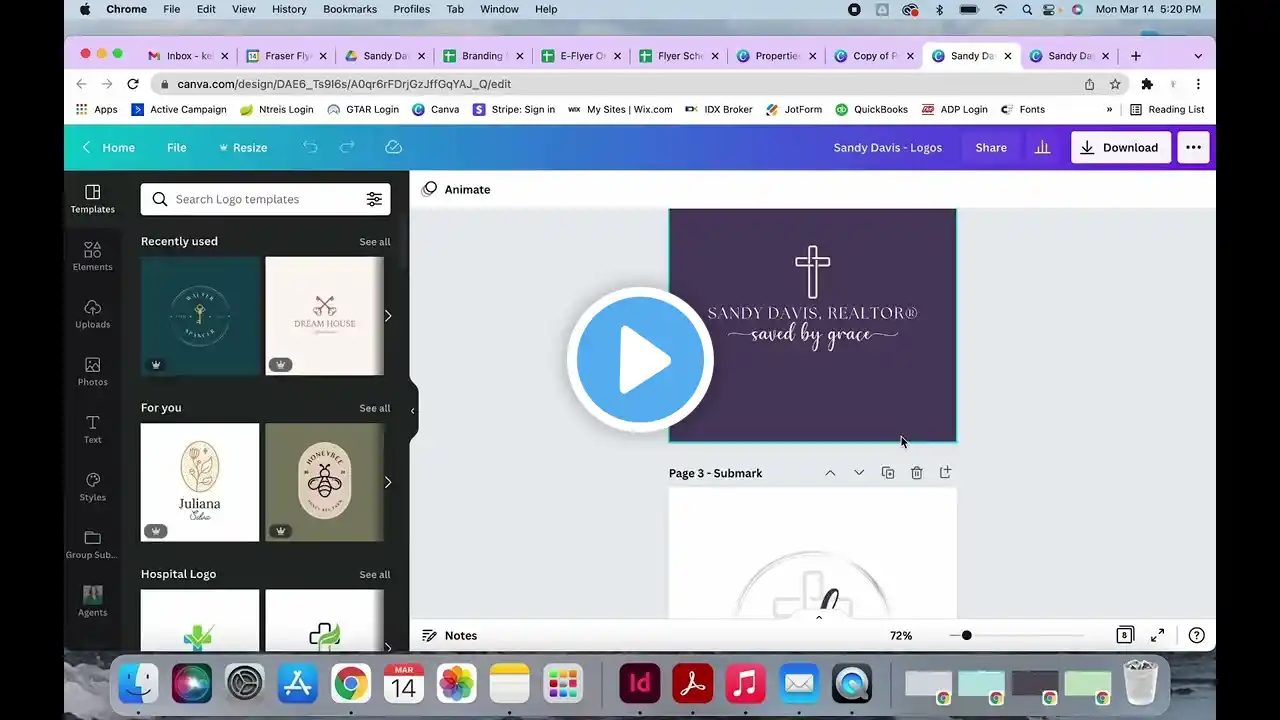
Task: Open the Photos sidebar panel
Action: [x=92, y=372]
